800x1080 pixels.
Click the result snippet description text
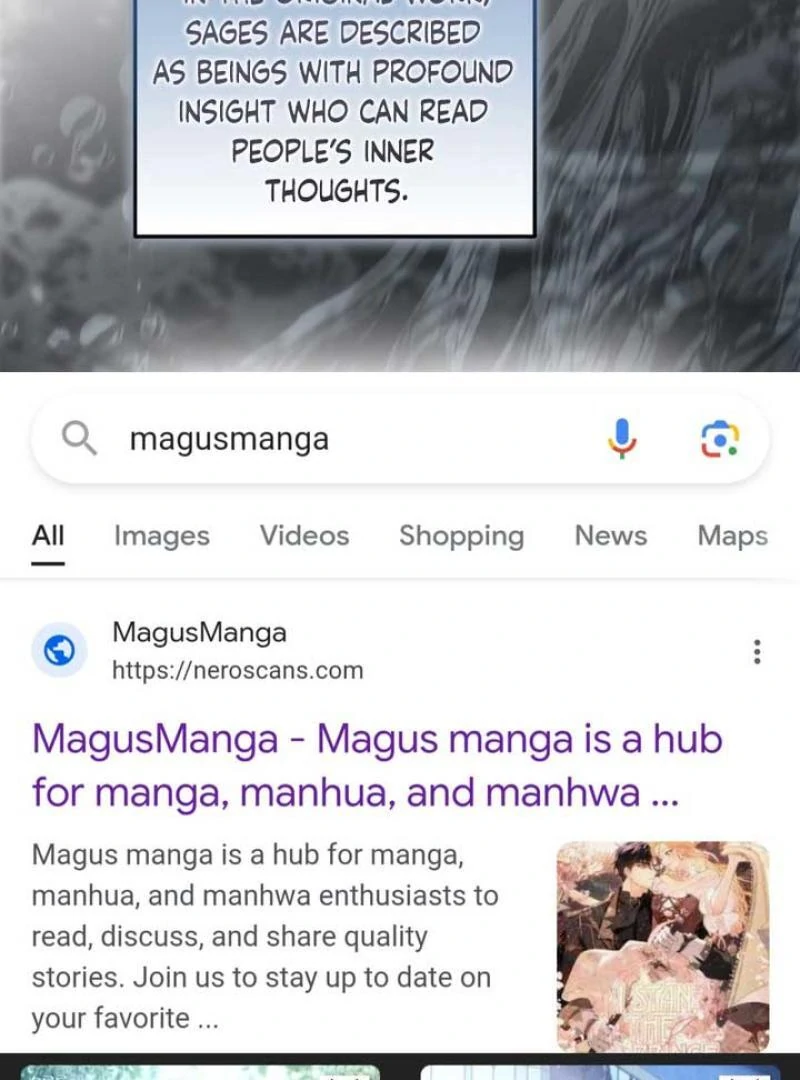[265, 936]
